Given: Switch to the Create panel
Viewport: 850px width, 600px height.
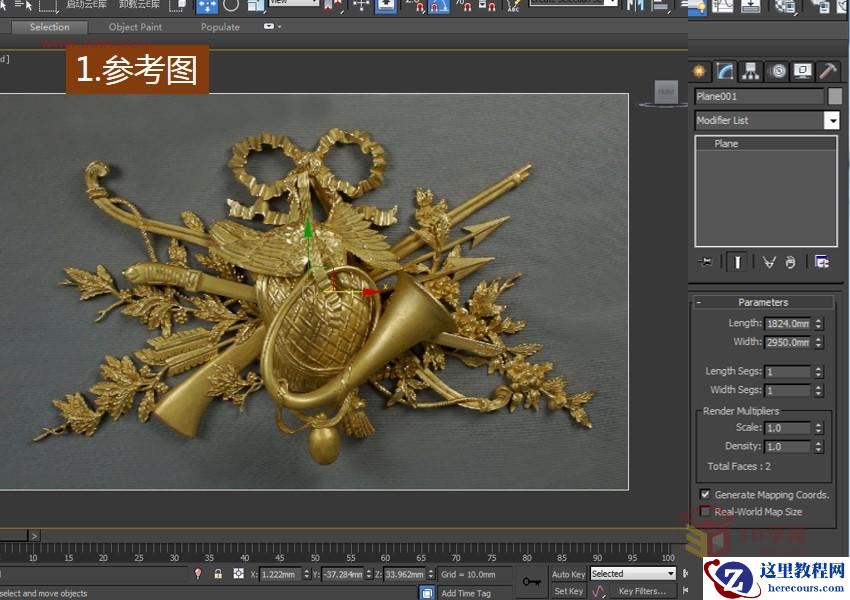Looking at the screenshot, I should 699,71.
